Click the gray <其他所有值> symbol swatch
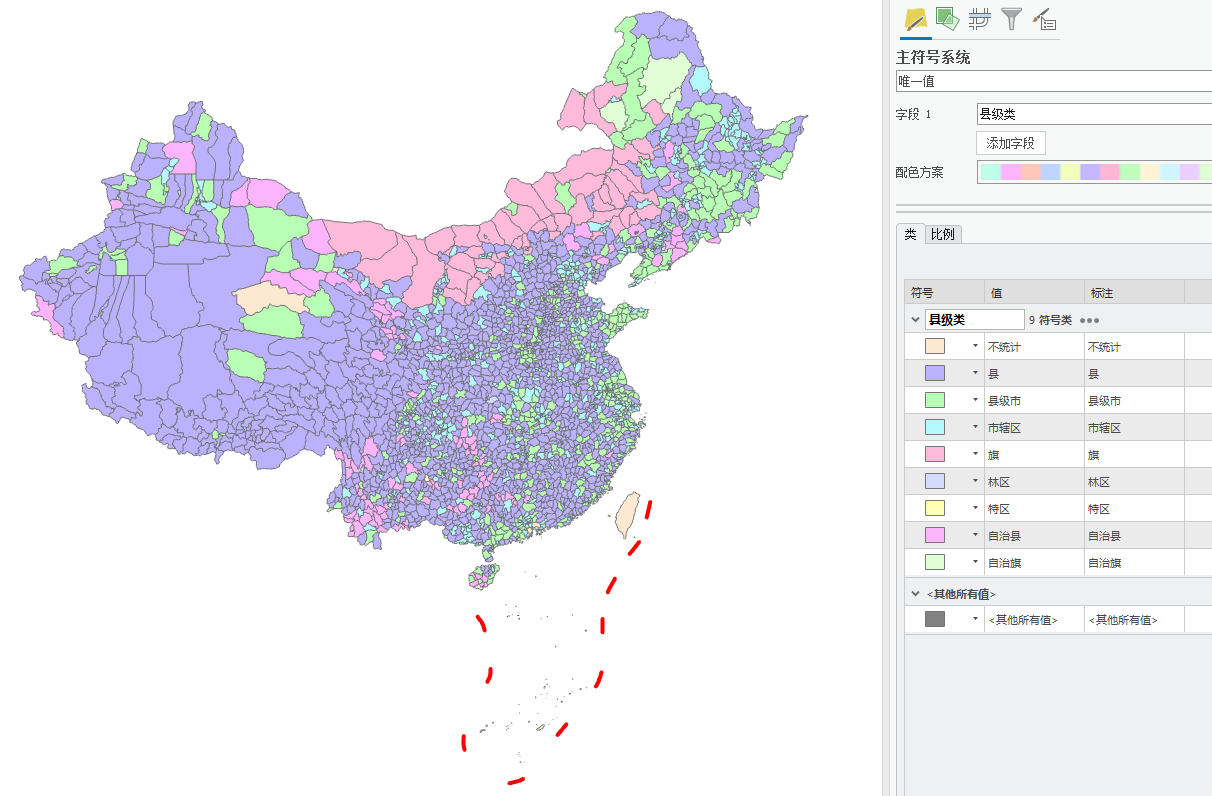This screenshot has width=1212, height=796. tap(935, 620)
